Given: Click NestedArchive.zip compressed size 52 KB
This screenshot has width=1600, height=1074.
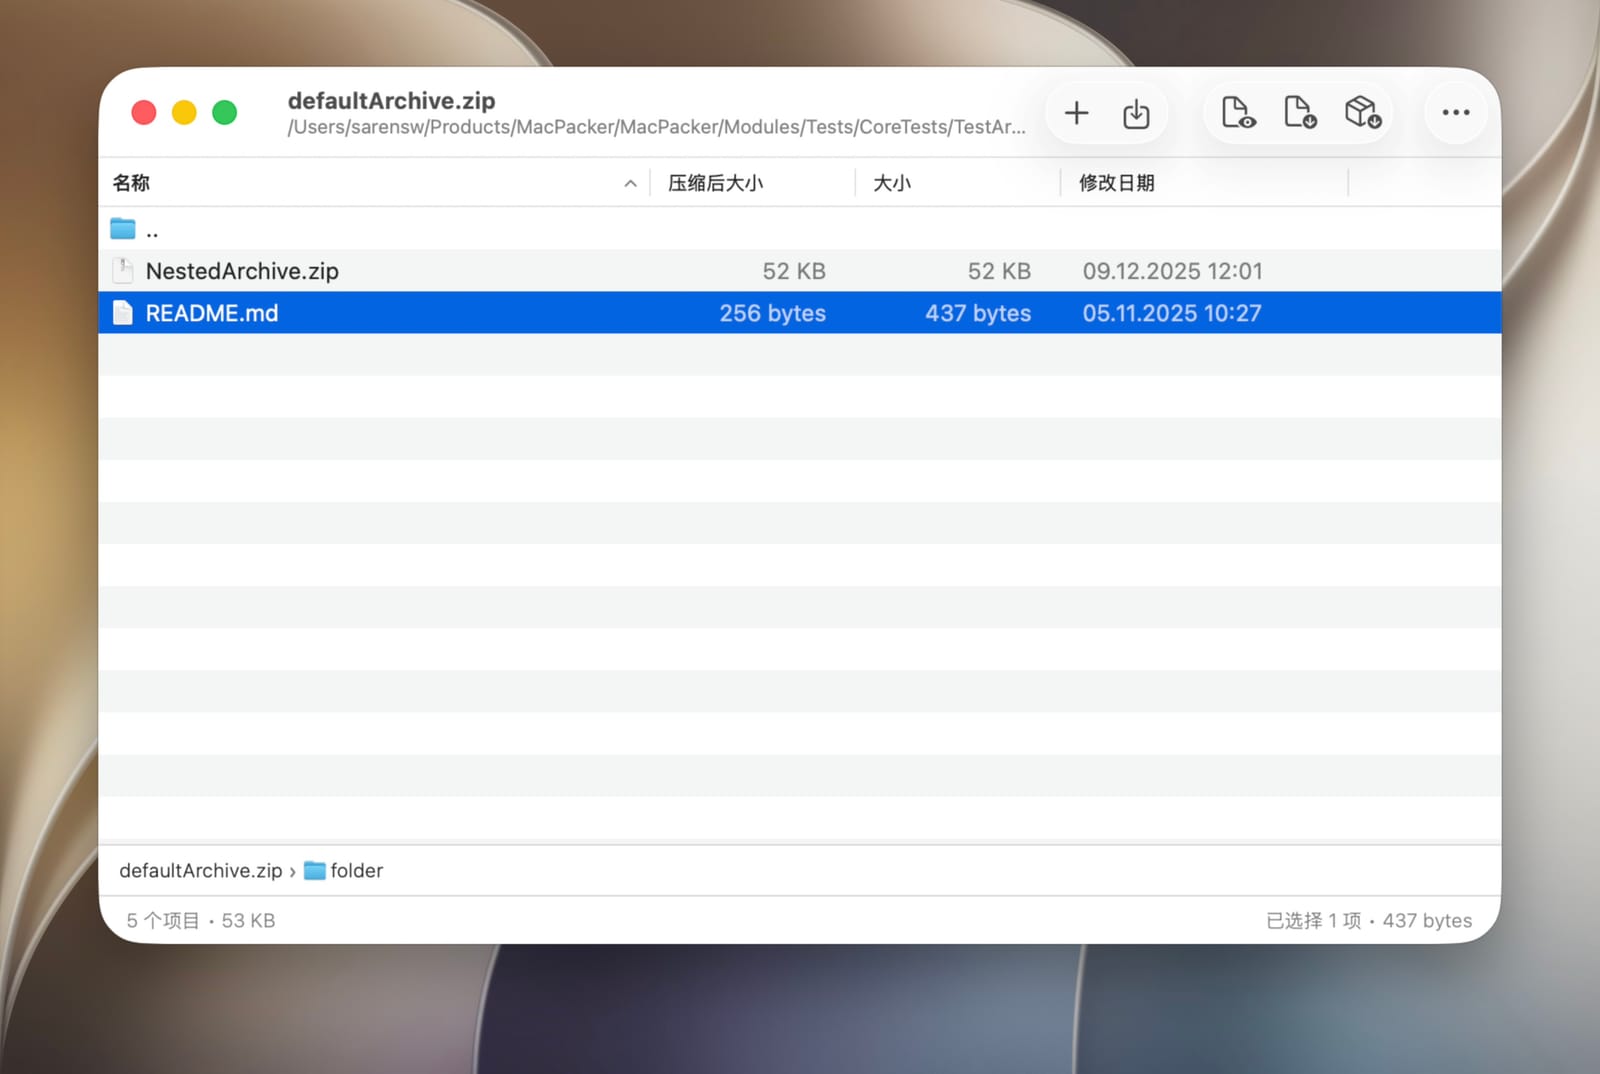Looking at the screenshot, I should click(x=794, y=271).
